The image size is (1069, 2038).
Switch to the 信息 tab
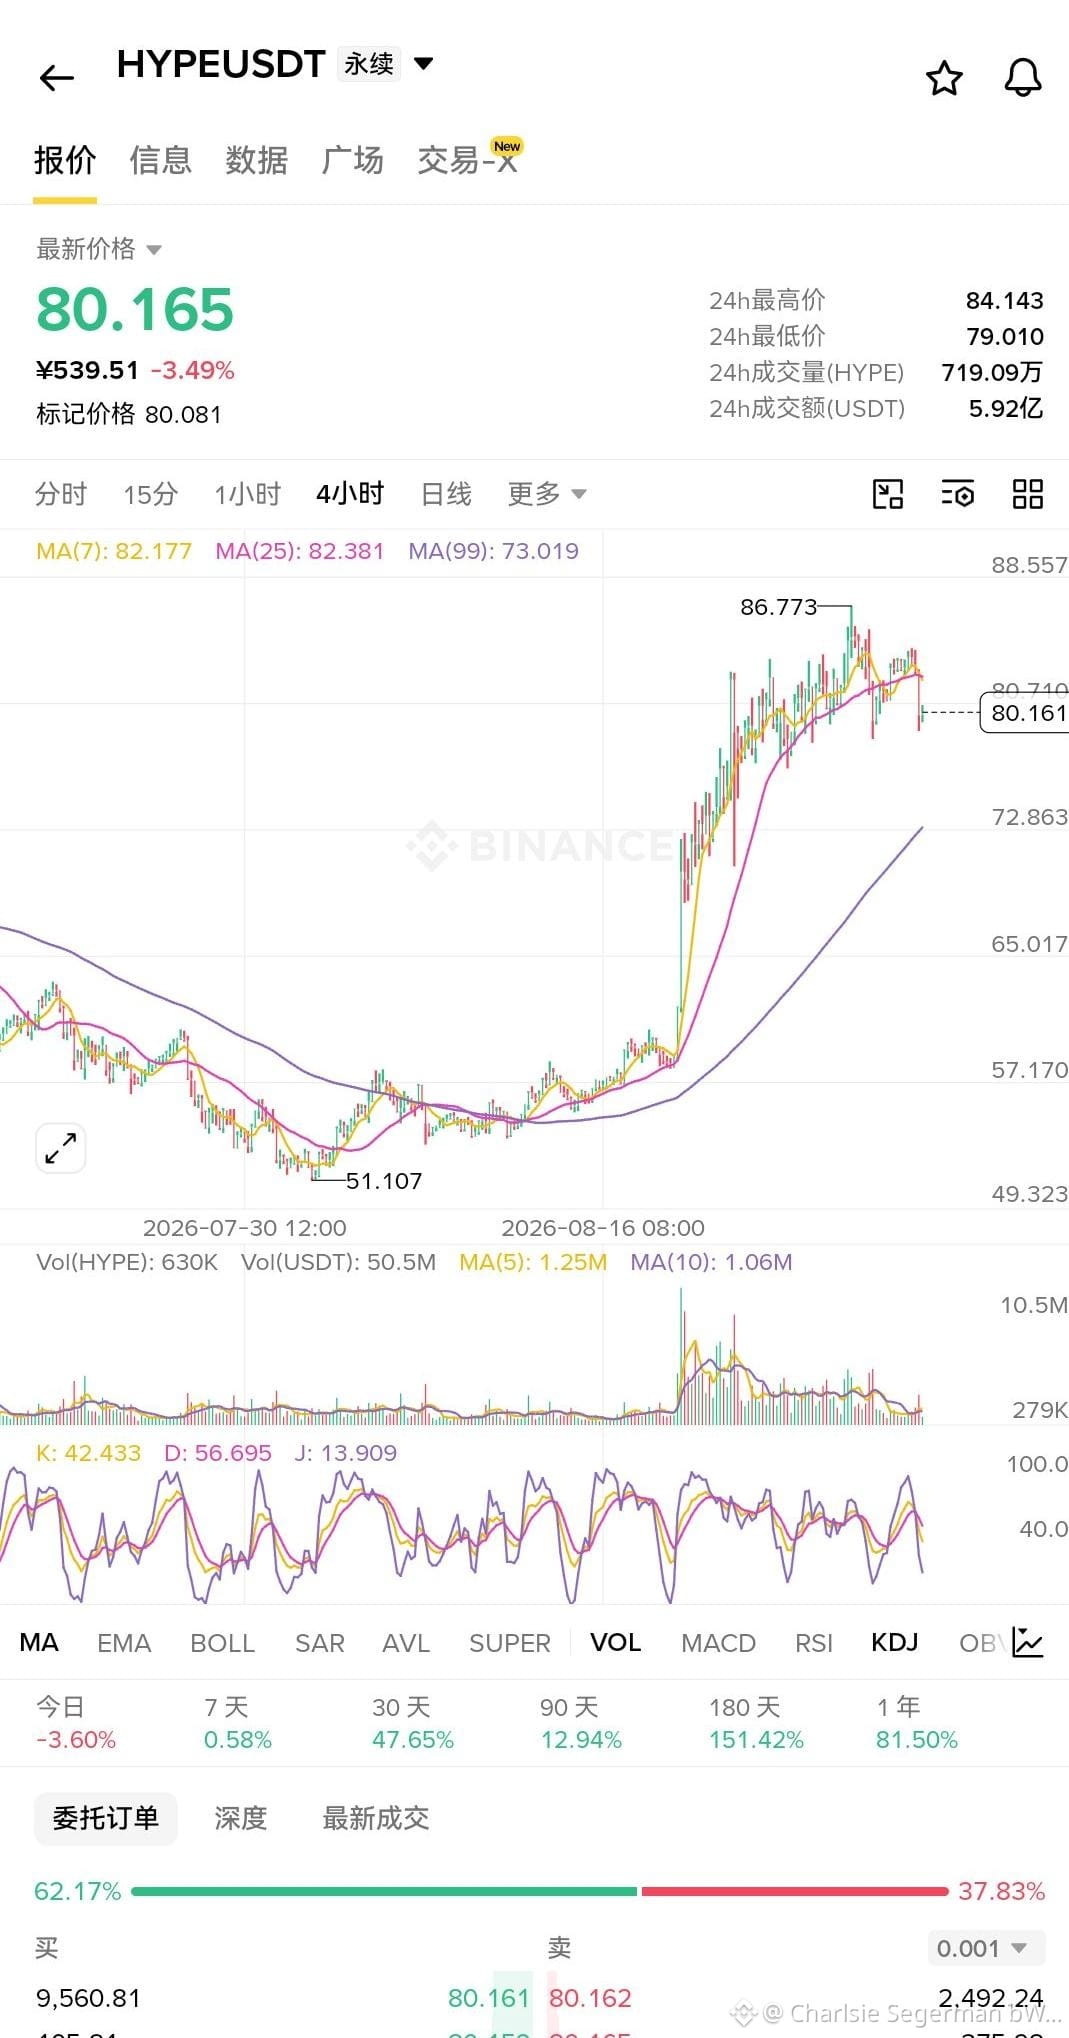coord(160,160)
